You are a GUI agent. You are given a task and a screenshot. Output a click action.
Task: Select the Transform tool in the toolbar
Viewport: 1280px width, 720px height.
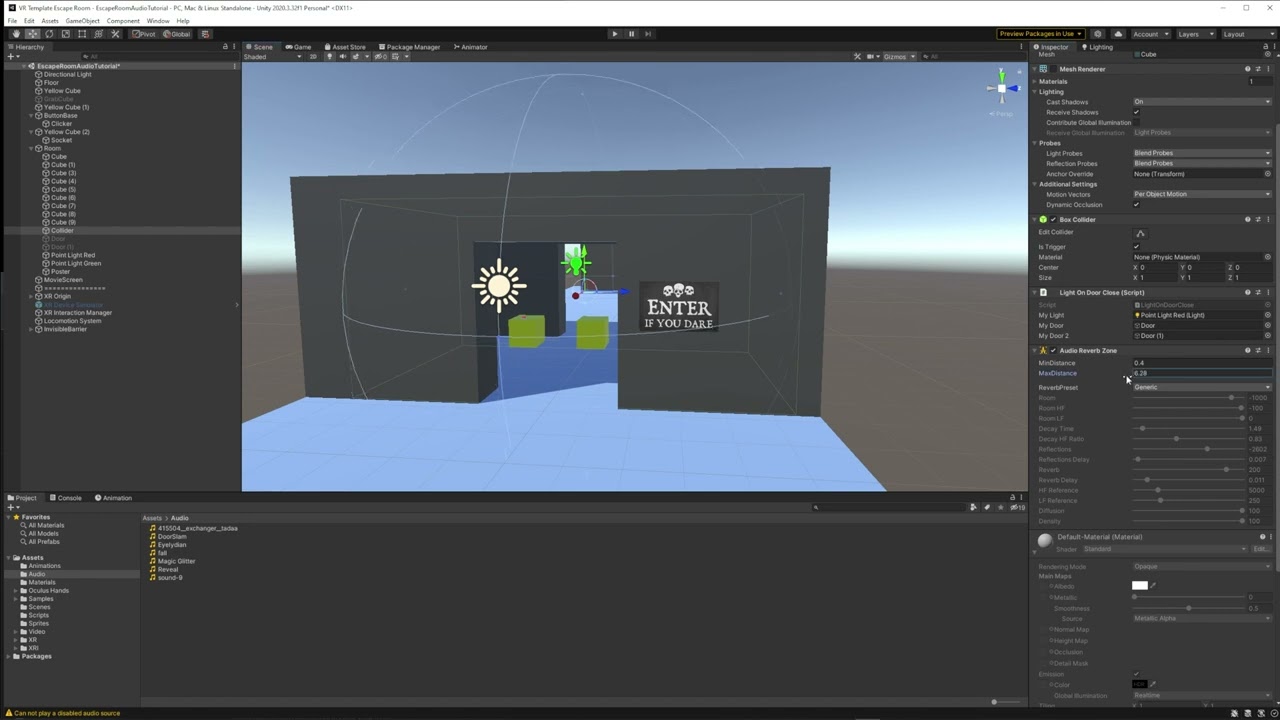[x=98, y=34]
